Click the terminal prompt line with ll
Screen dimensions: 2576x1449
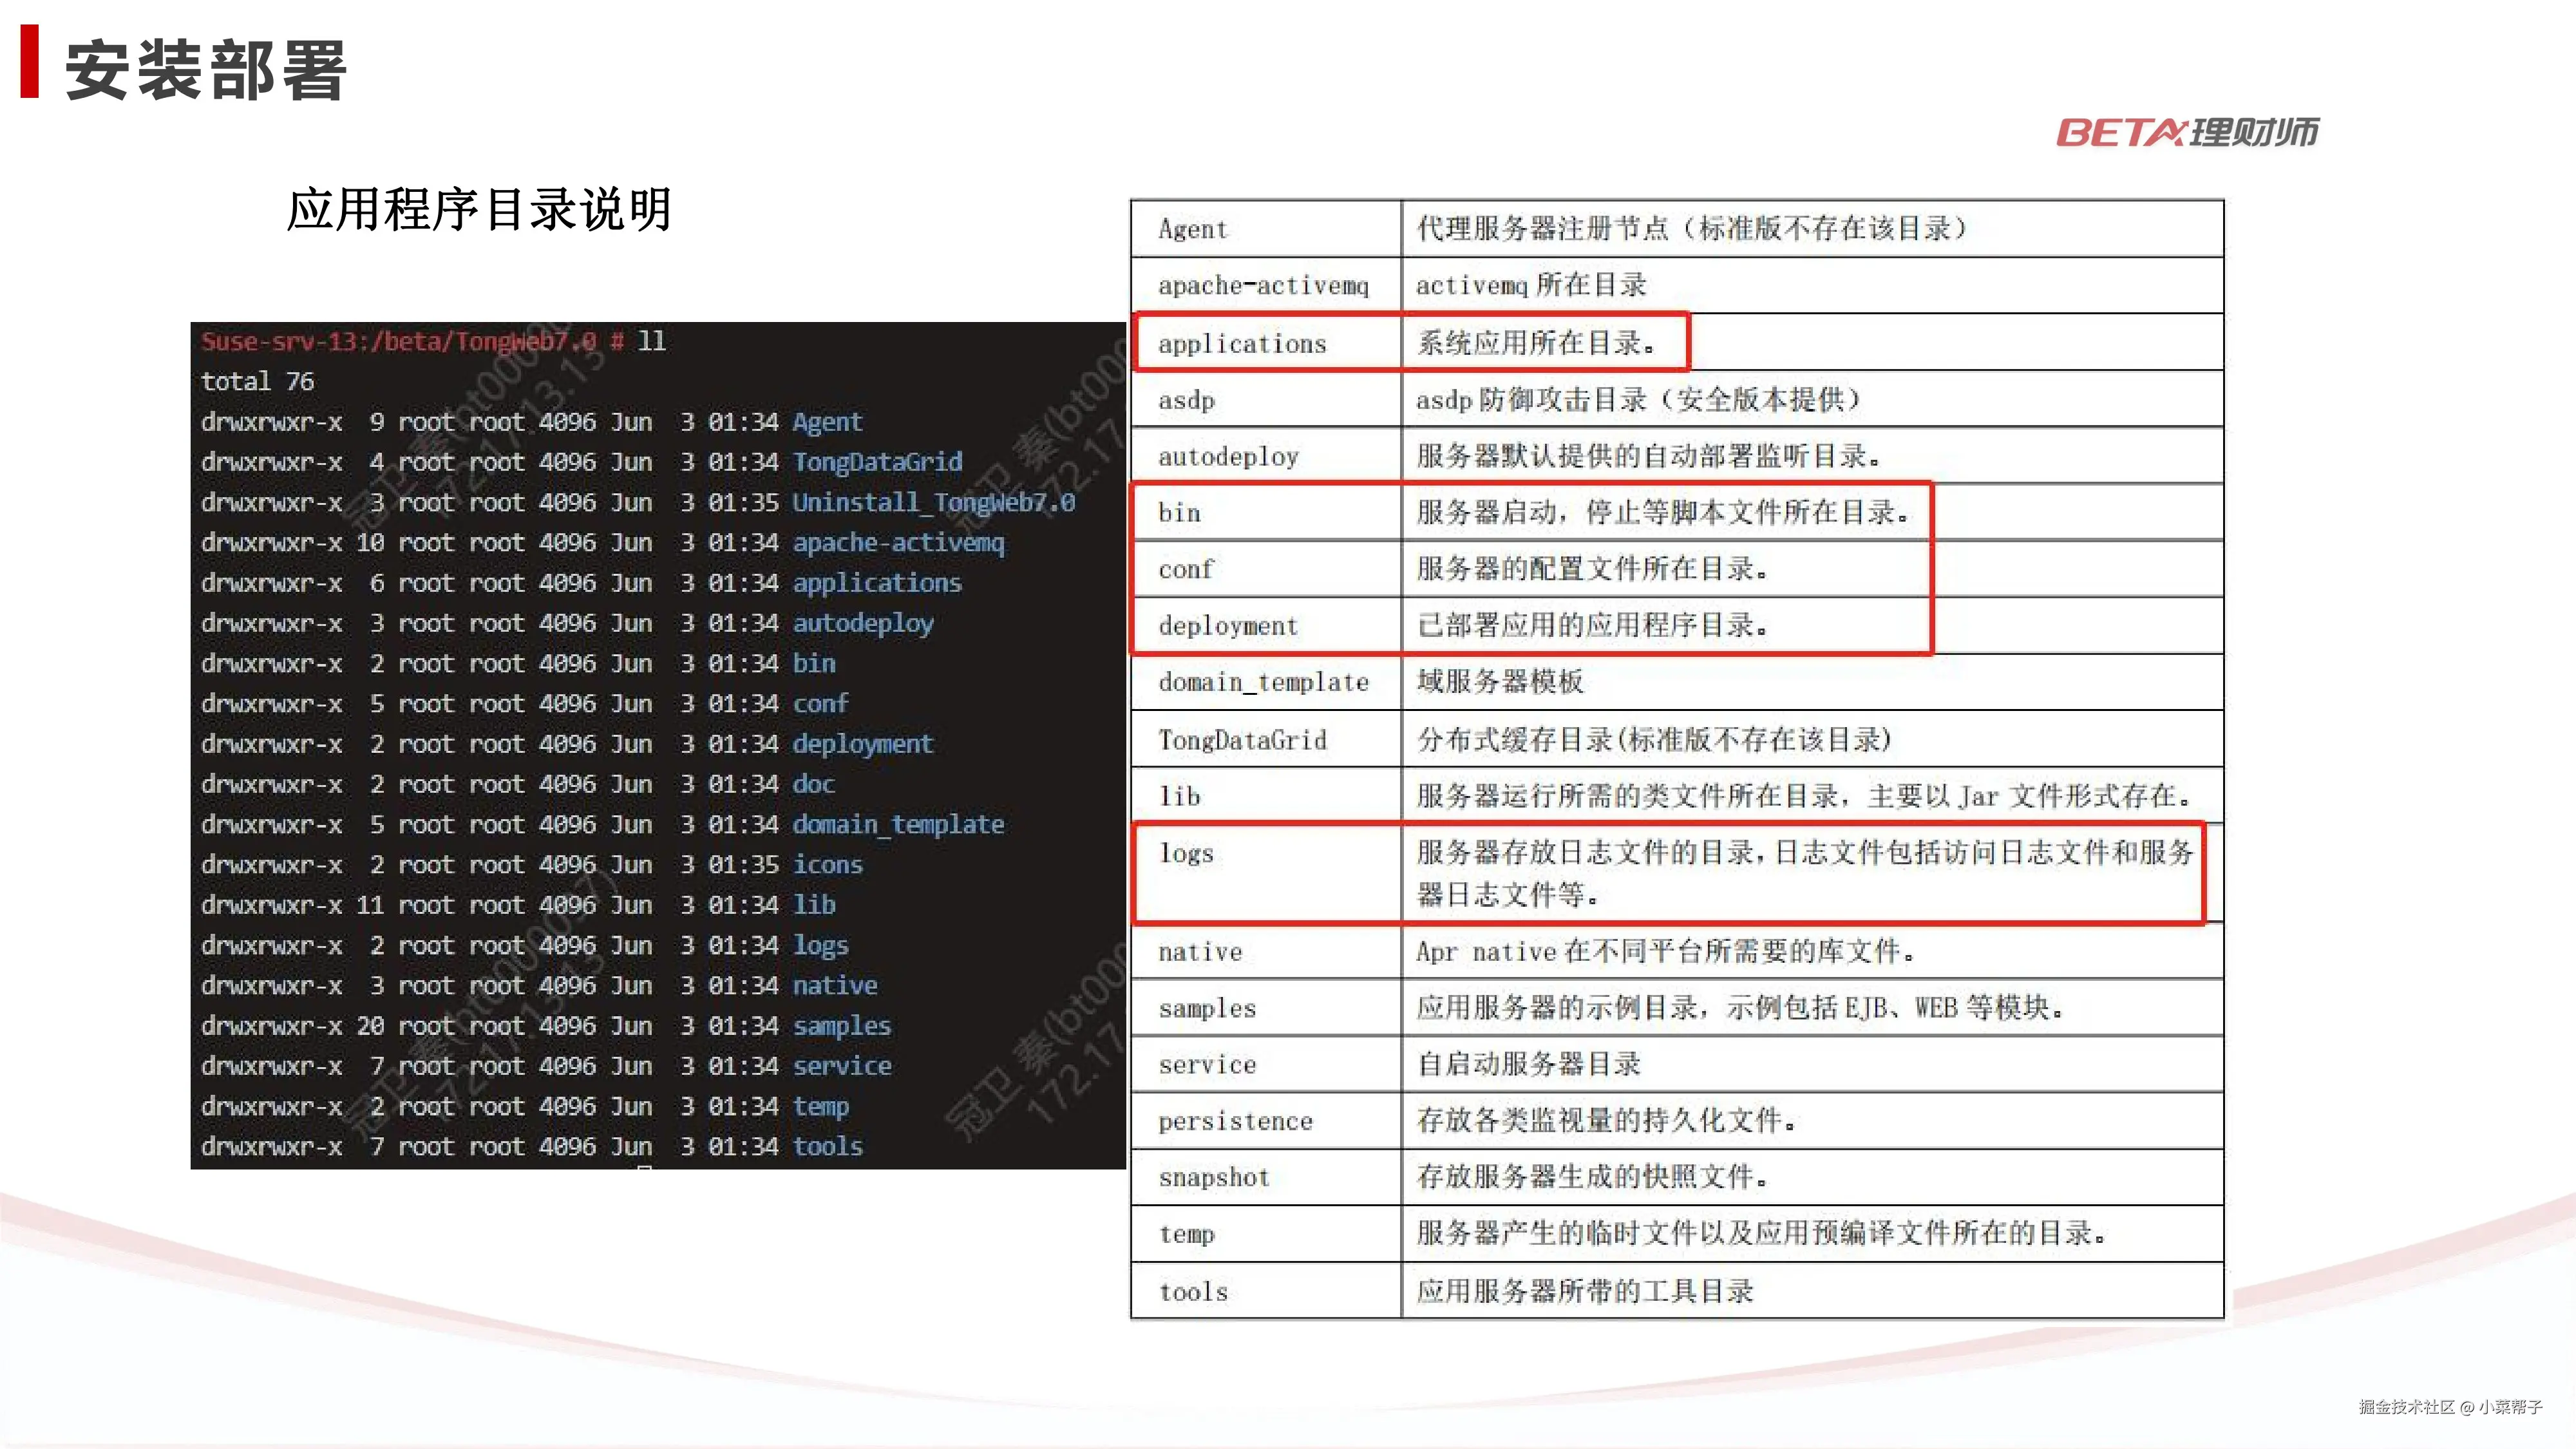tap(432, 341)
